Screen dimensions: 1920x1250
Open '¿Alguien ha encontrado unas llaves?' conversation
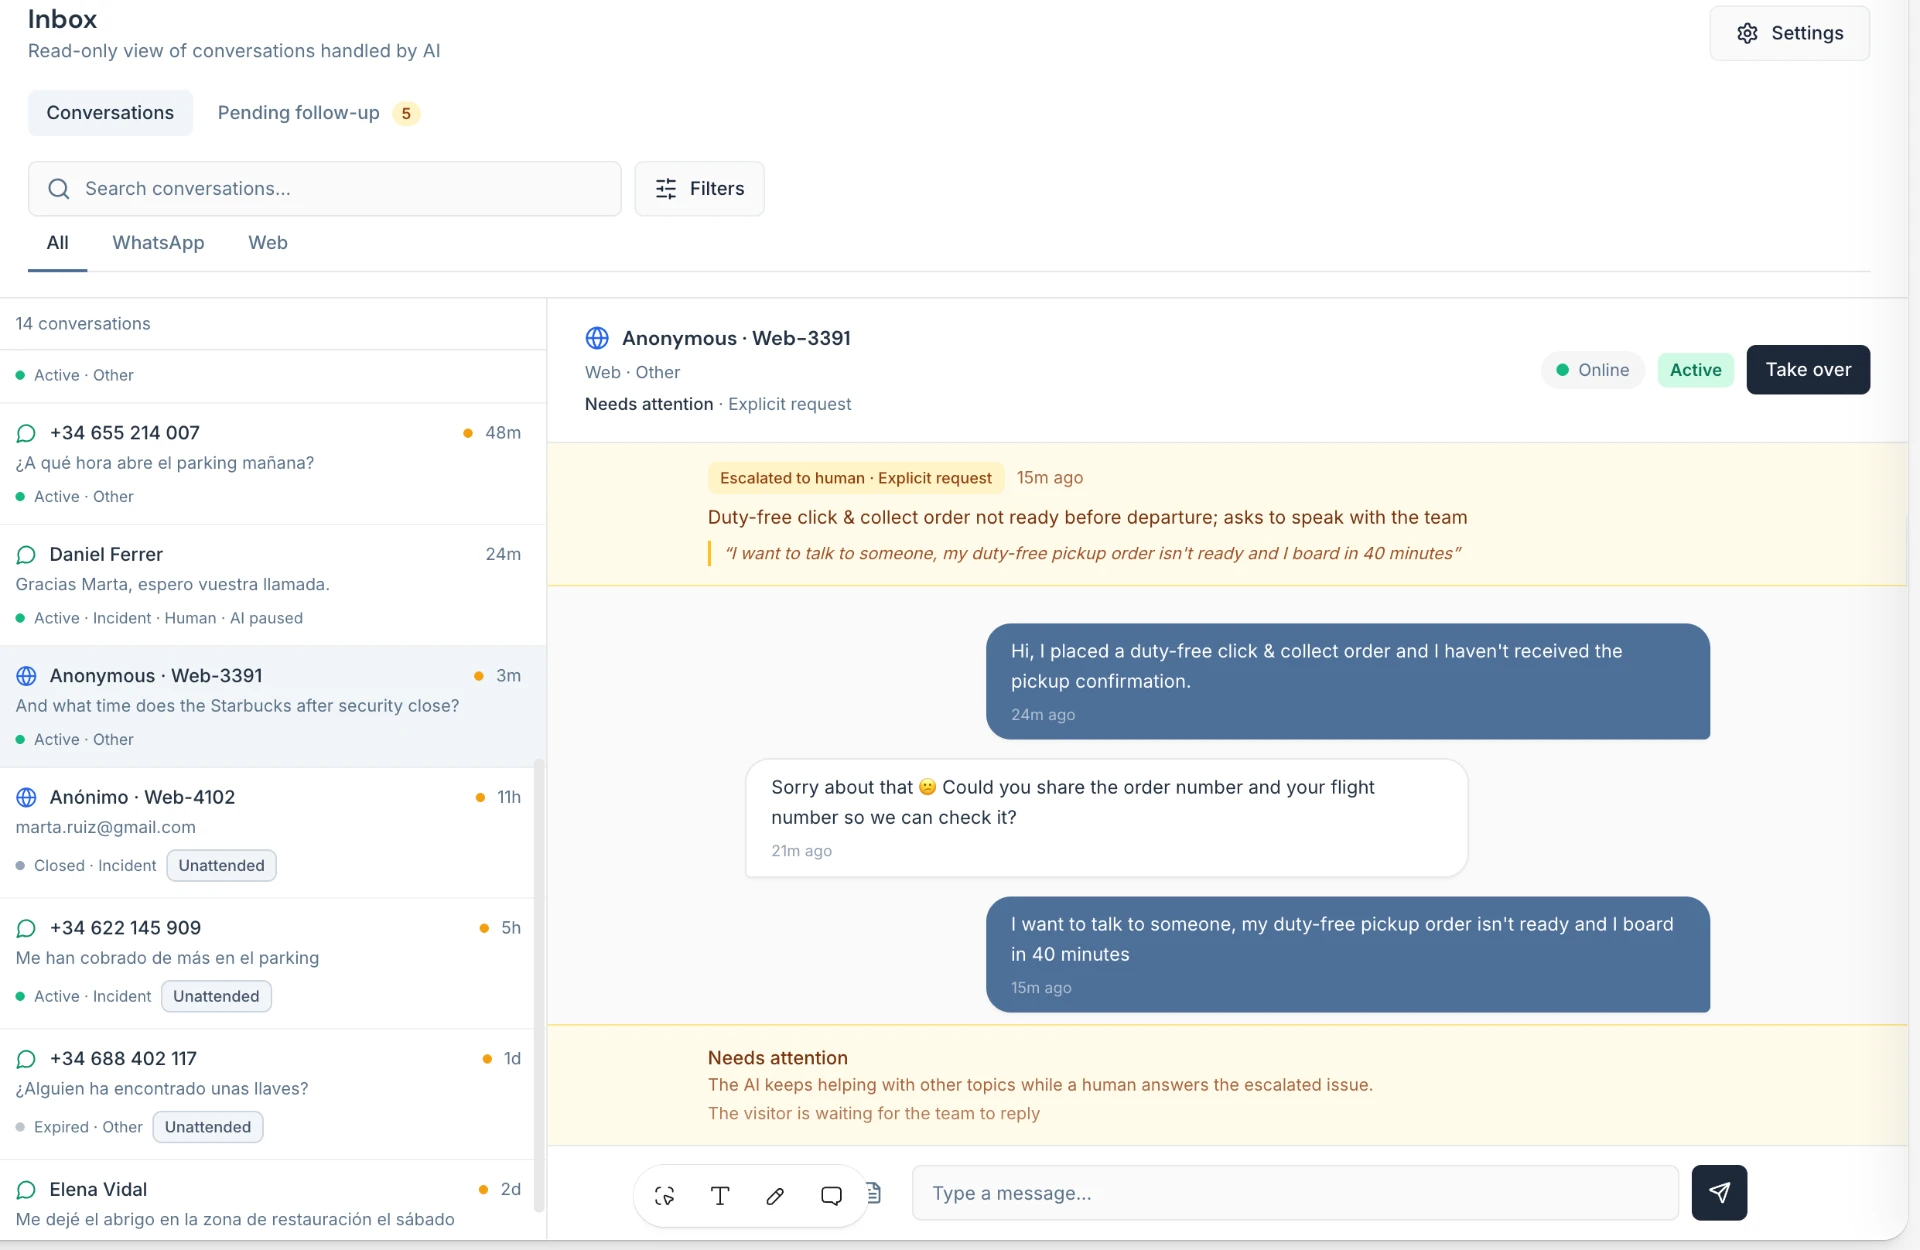(266, 1094)
